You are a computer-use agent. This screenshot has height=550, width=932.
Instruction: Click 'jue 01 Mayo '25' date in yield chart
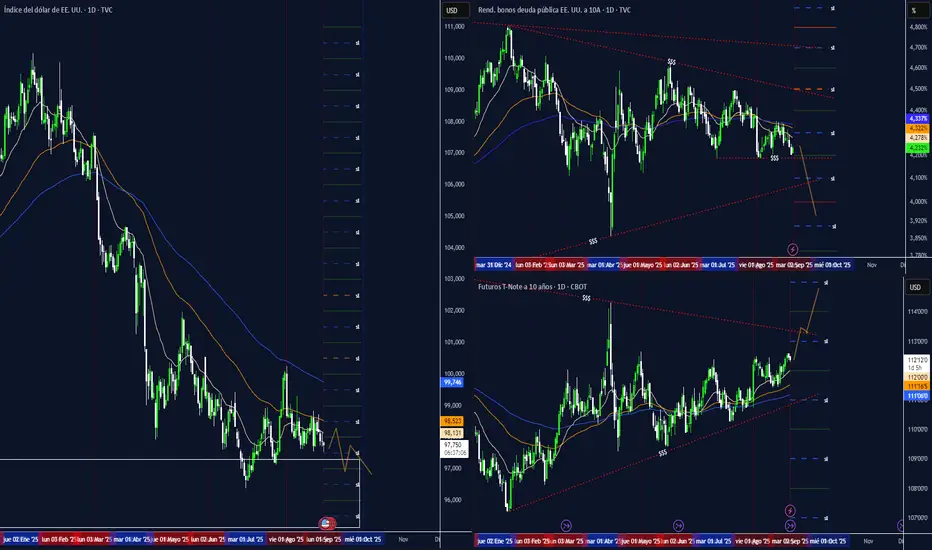point(643,265)
